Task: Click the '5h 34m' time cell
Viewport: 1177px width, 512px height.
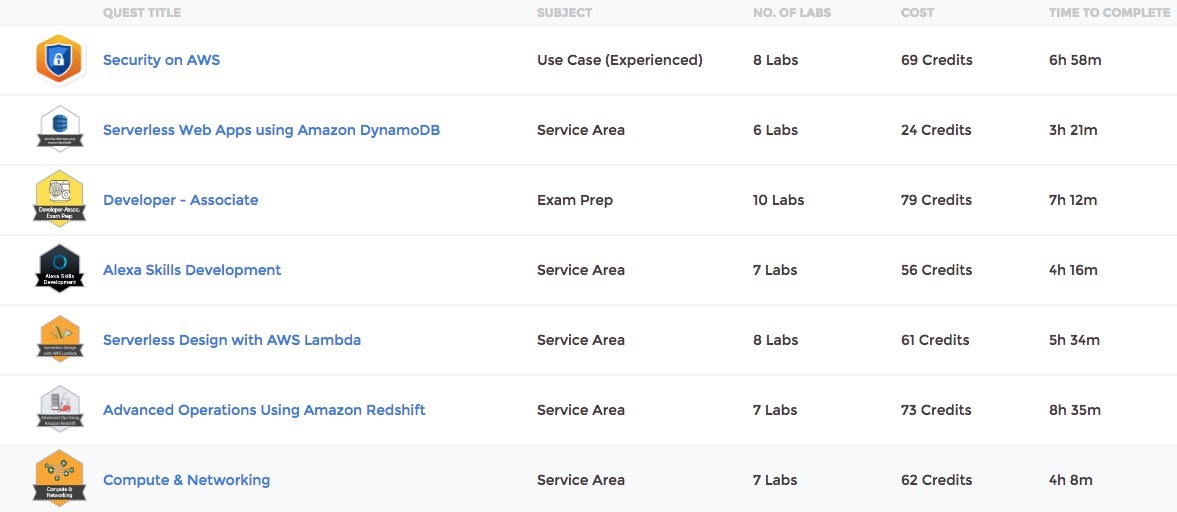Action: point(1074,340)
